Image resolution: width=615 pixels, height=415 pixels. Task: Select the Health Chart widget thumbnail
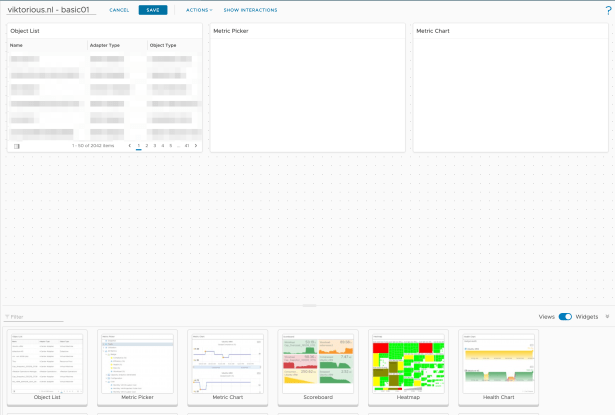499,367
